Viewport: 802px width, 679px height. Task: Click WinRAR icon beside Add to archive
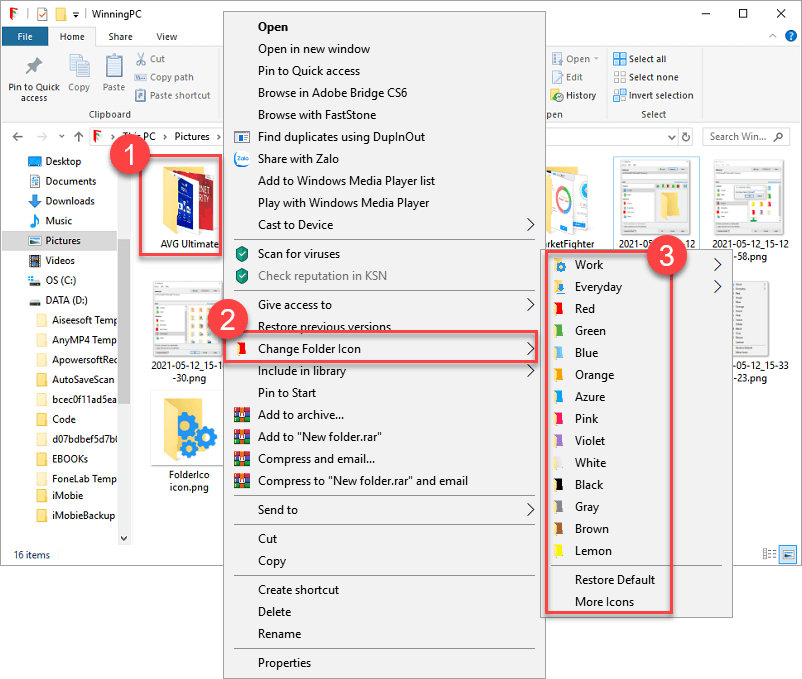pyautogui.click(x=241, y=415)
